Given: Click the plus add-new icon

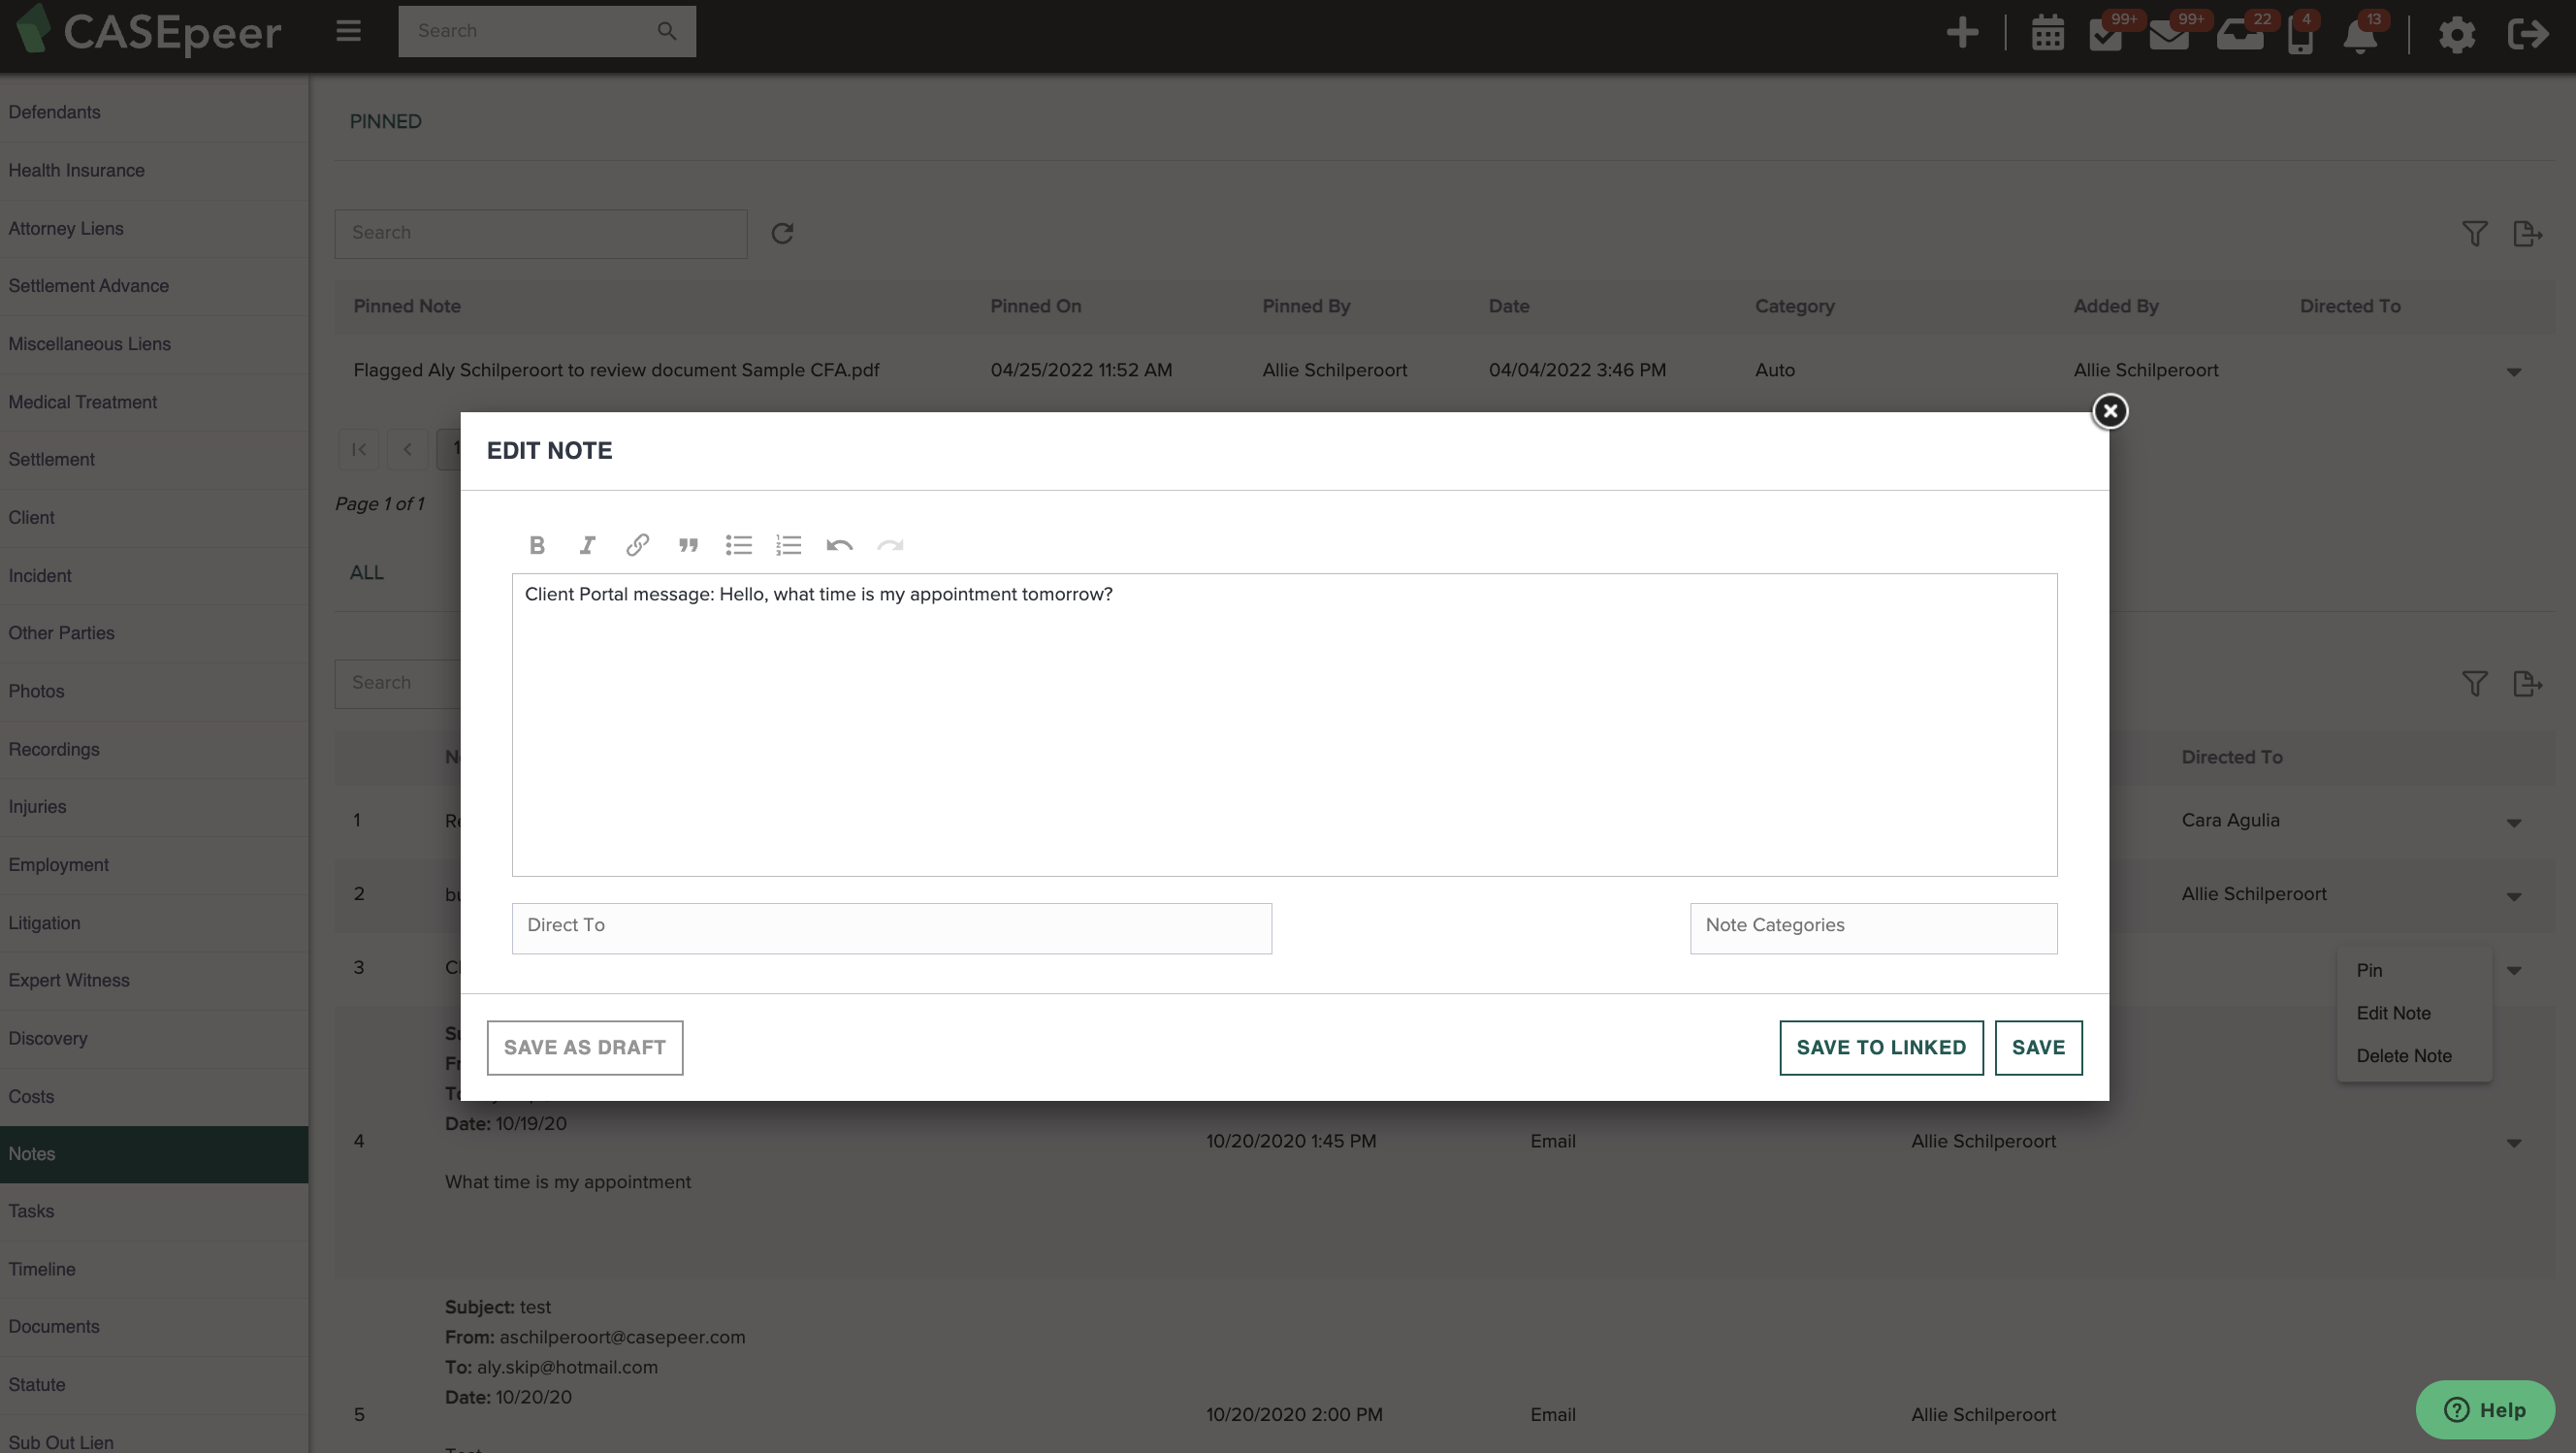Looking at the screenshot, I should tap(1962, 32).
